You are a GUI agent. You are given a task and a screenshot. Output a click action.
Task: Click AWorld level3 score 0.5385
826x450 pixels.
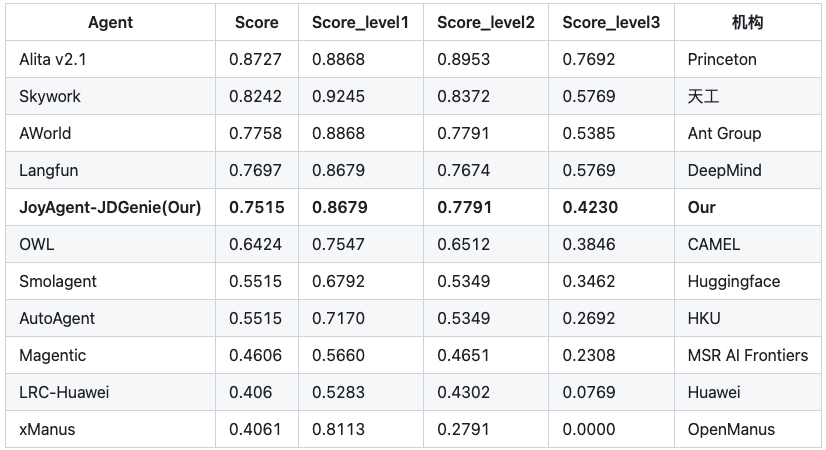[x=588, y=133]
